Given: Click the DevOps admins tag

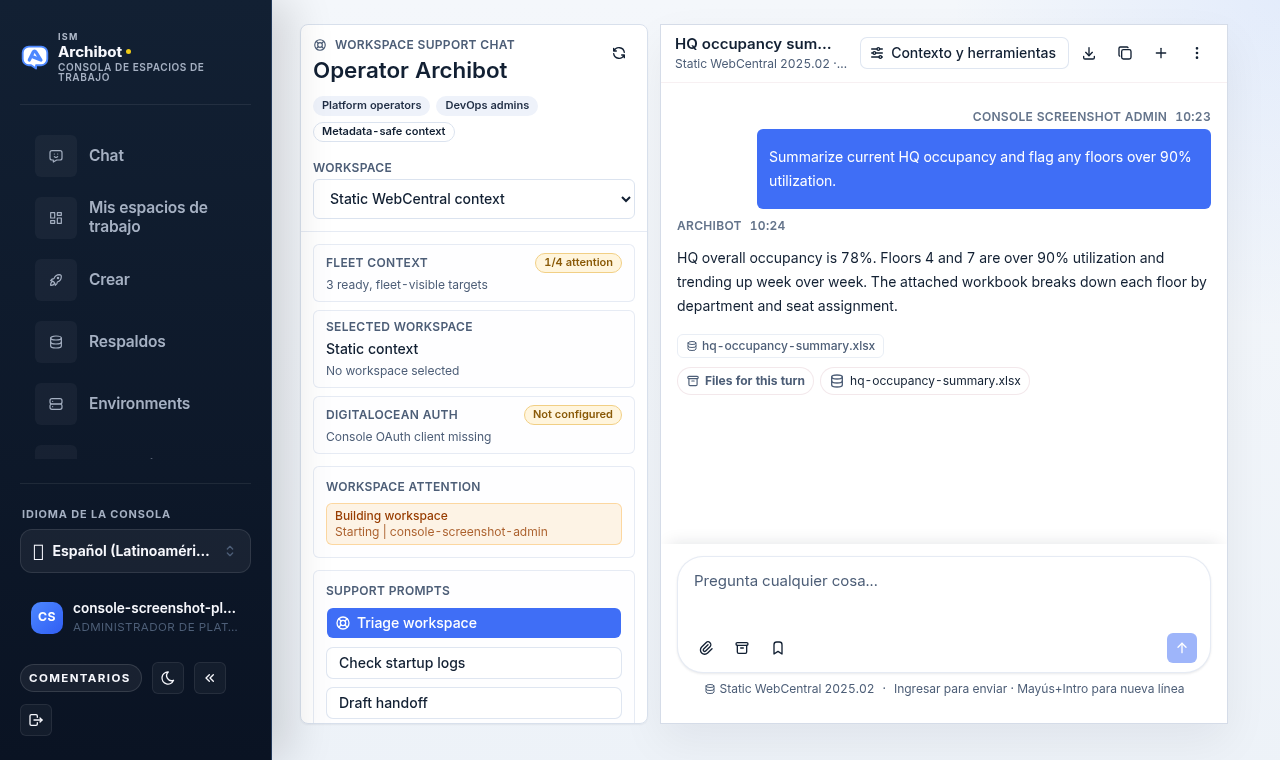Looking at the screenshot, I should (487, 106).
